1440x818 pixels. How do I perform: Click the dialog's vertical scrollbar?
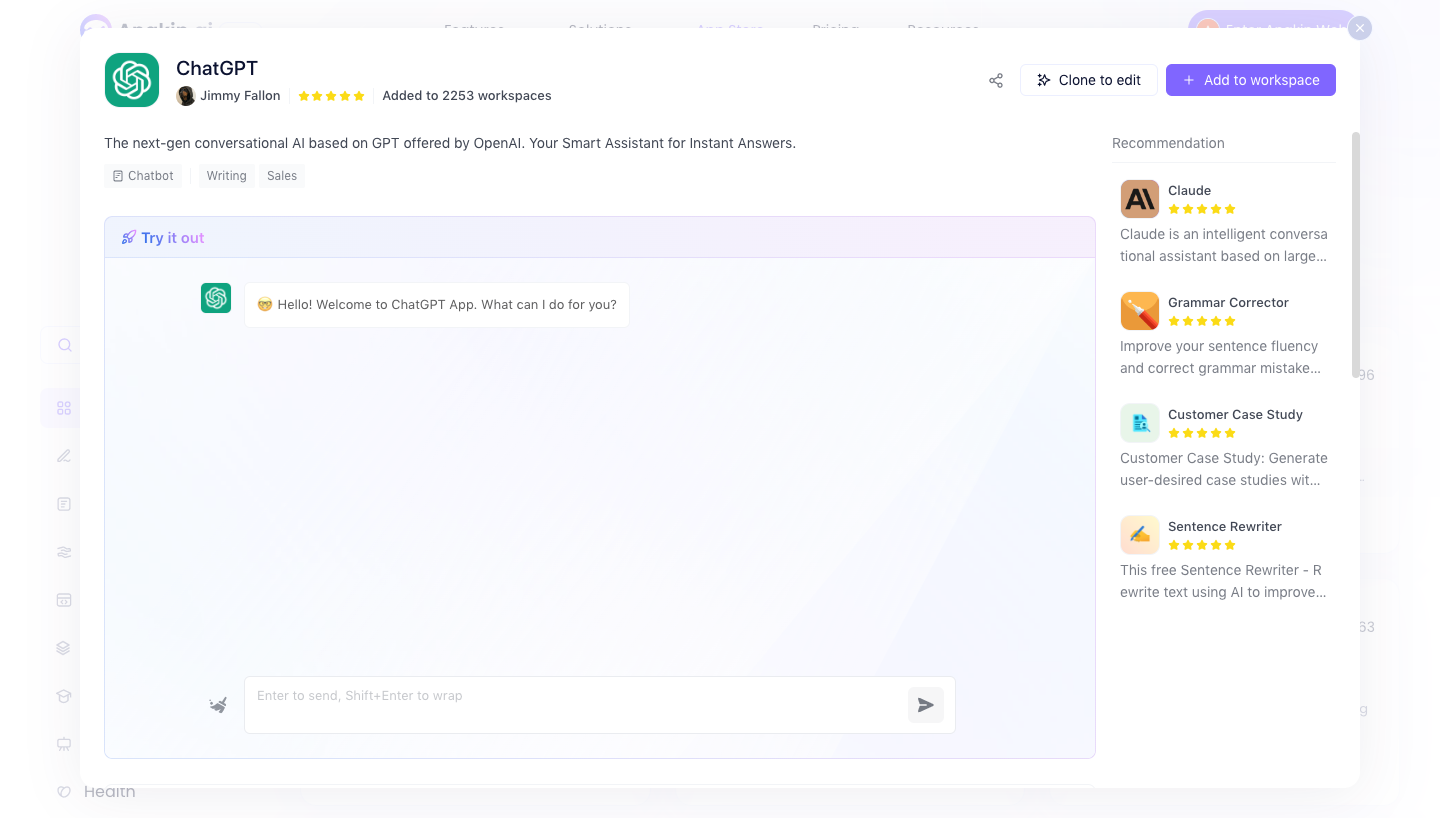[x=1356, y=255]
